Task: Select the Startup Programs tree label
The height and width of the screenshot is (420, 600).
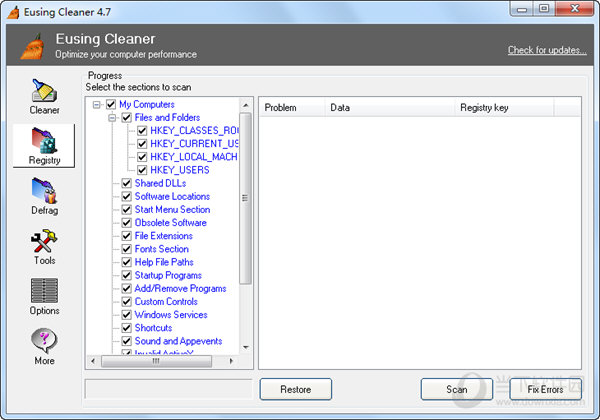Action: point(168,275)
